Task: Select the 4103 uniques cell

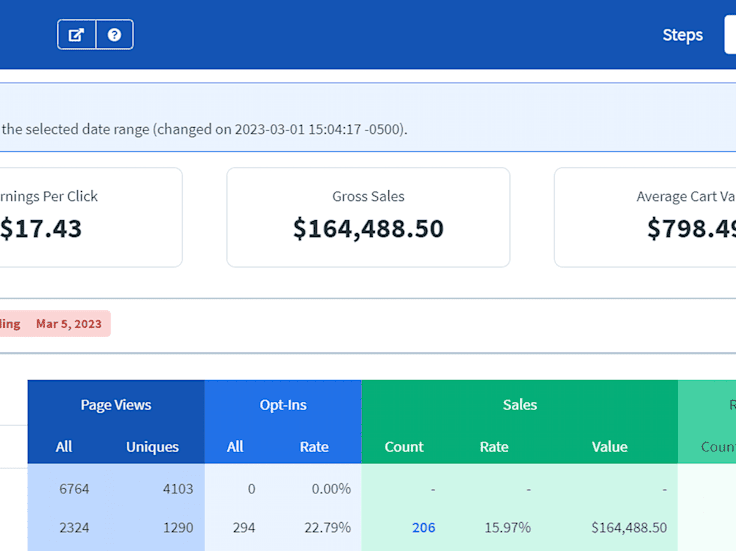Action: [178, 489]
